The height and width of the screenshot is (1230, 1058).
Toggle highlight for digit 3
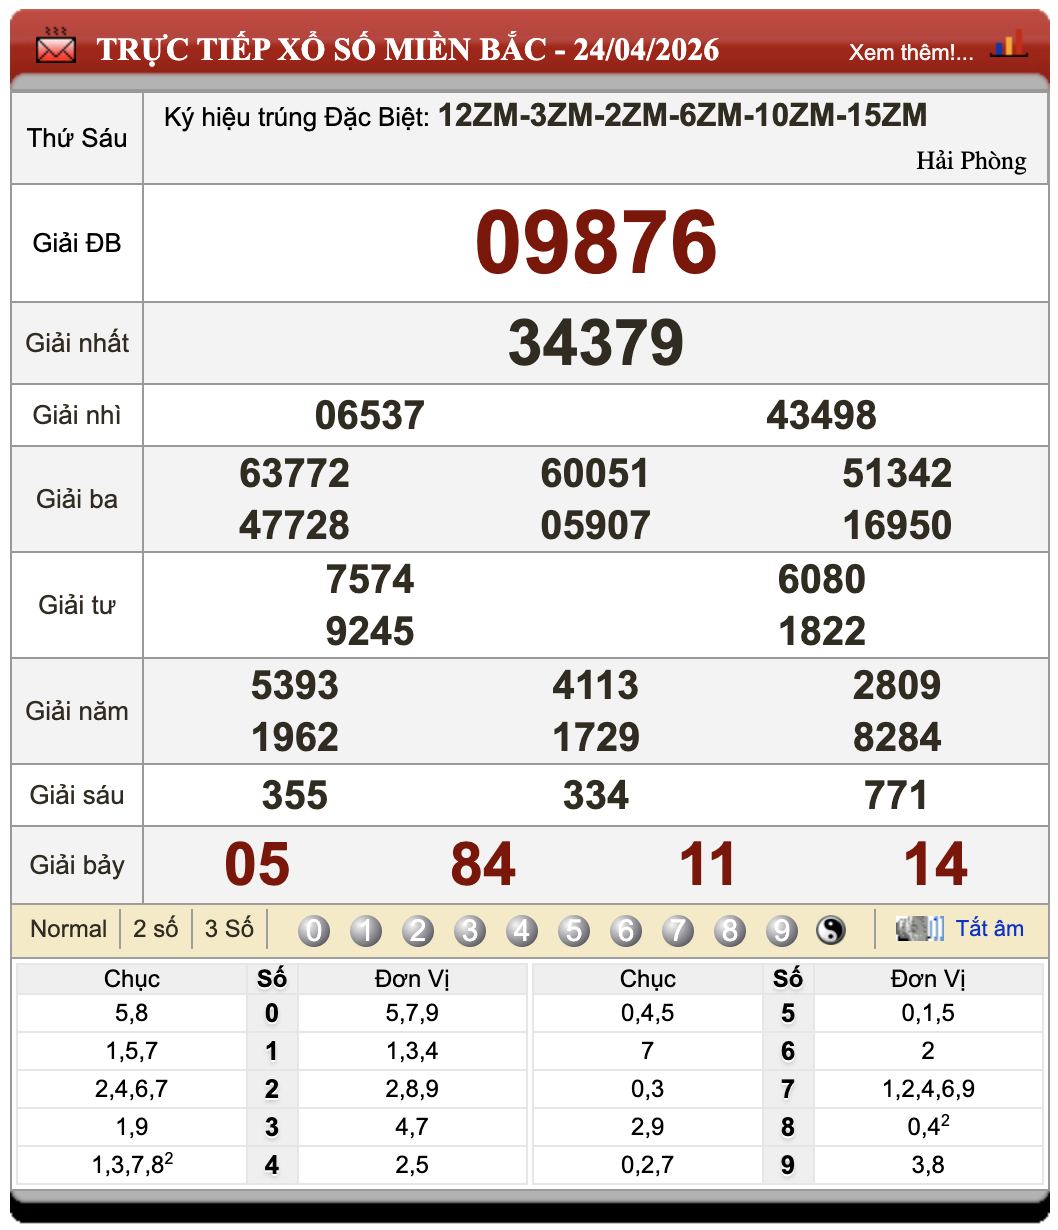[470, 930]
